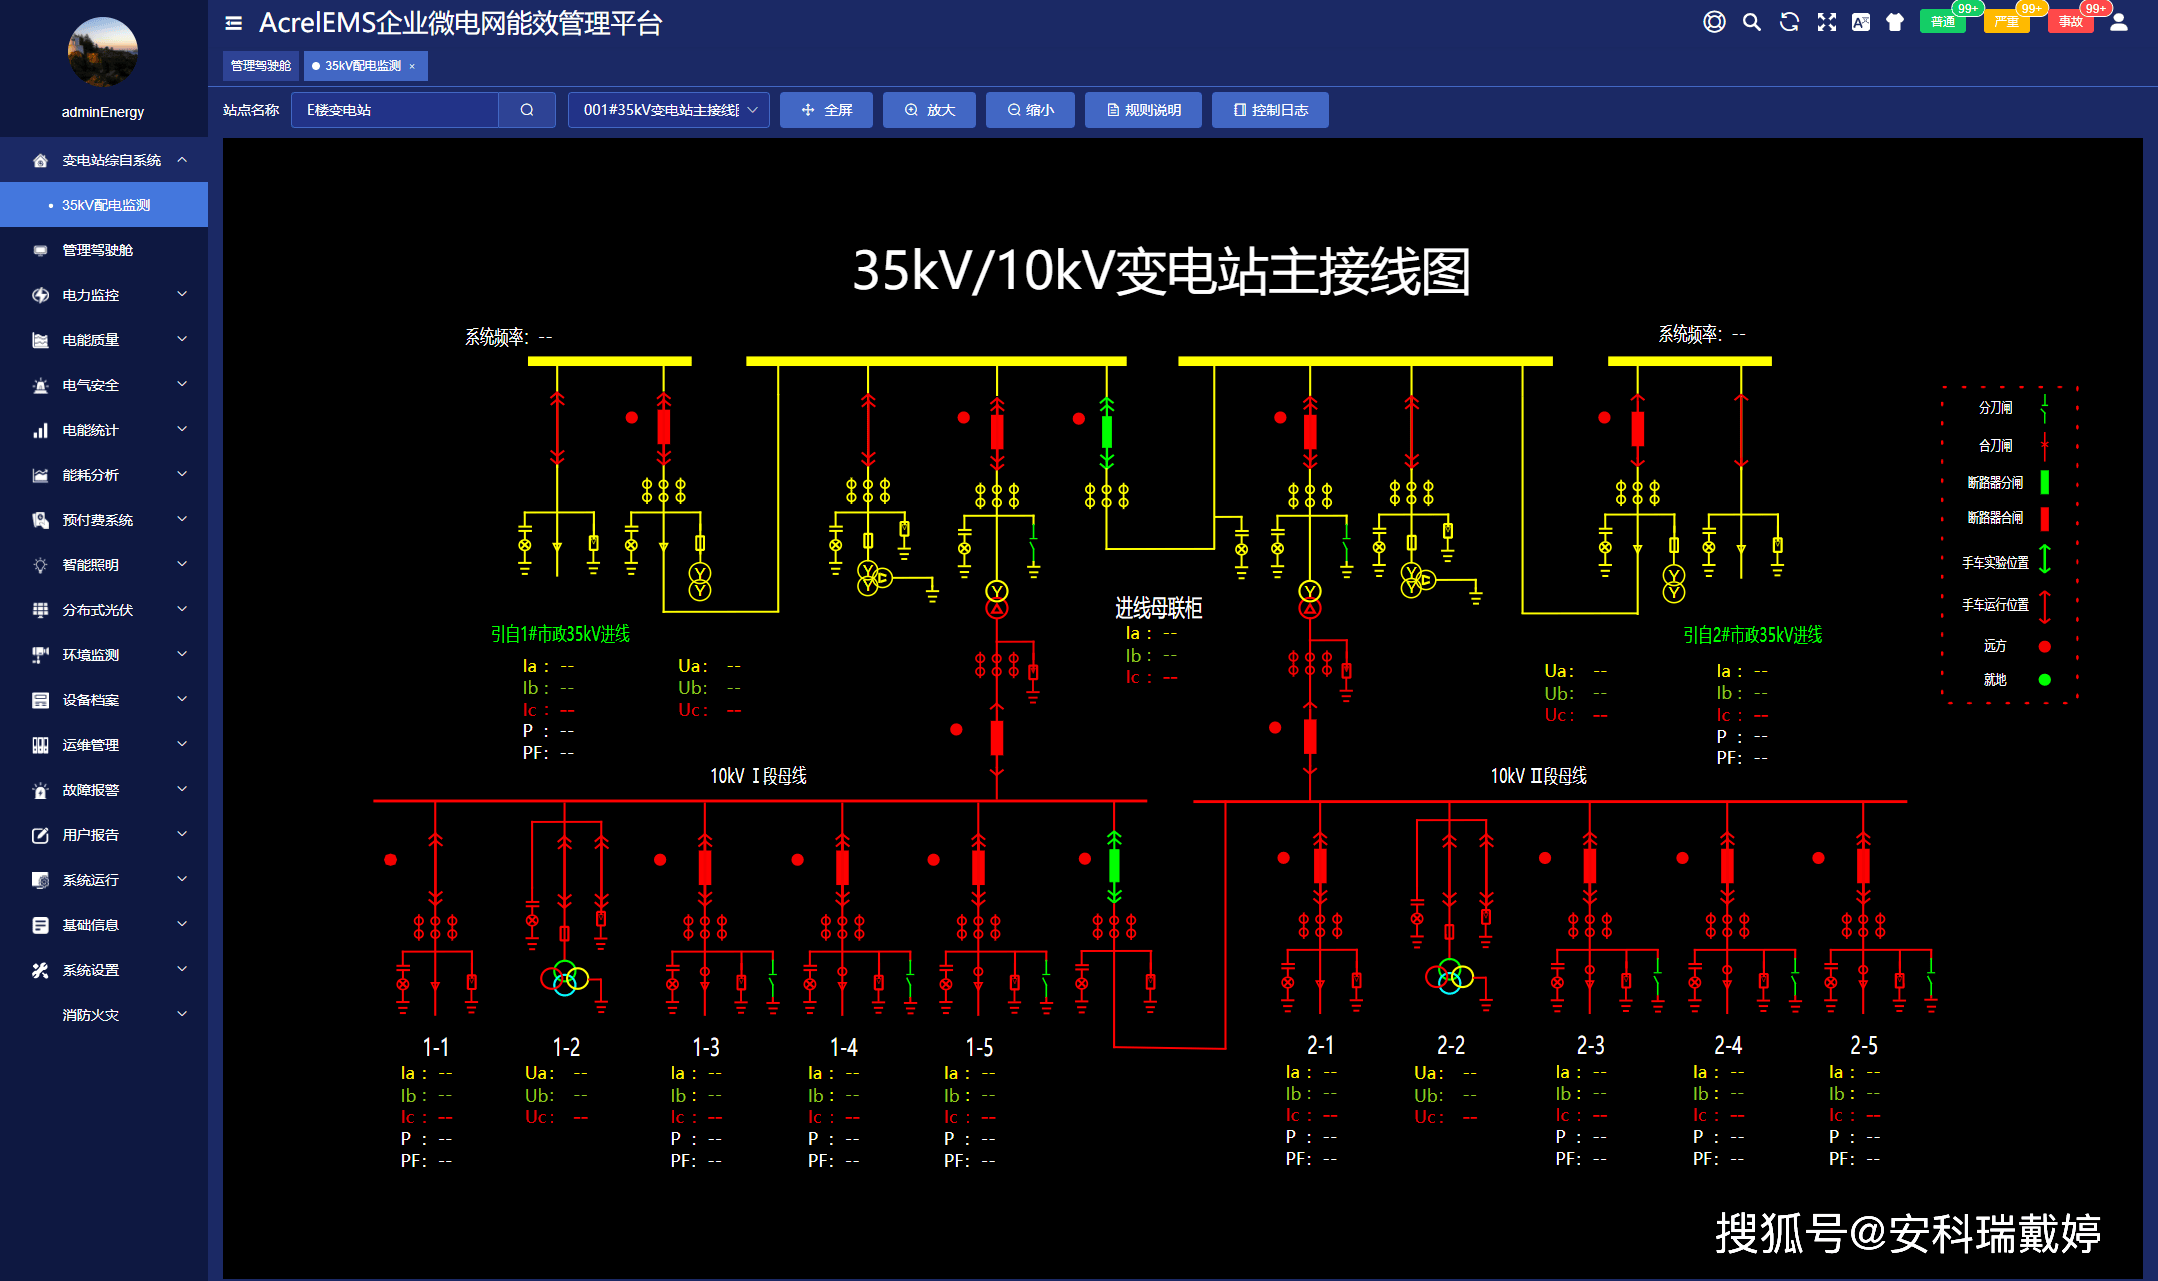This screenshot has width=2158, height=1281.
Task: Click the 10kV I段母线 label
Action: (x=758, y=776)
